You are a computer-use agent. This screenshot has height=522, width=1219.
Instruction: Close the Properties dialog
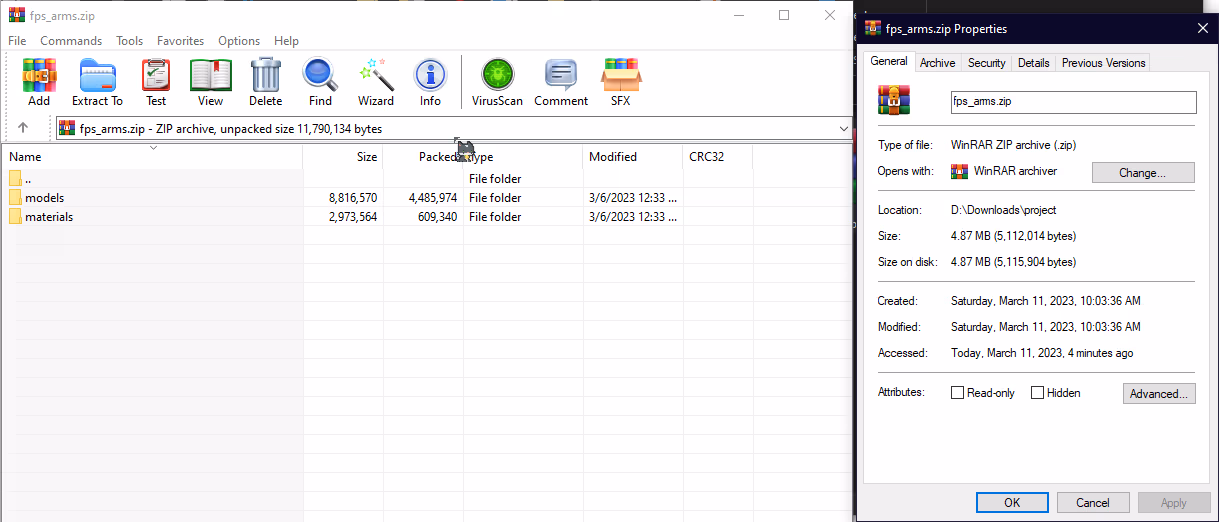pyautogui.click(x=1203, y=29)
